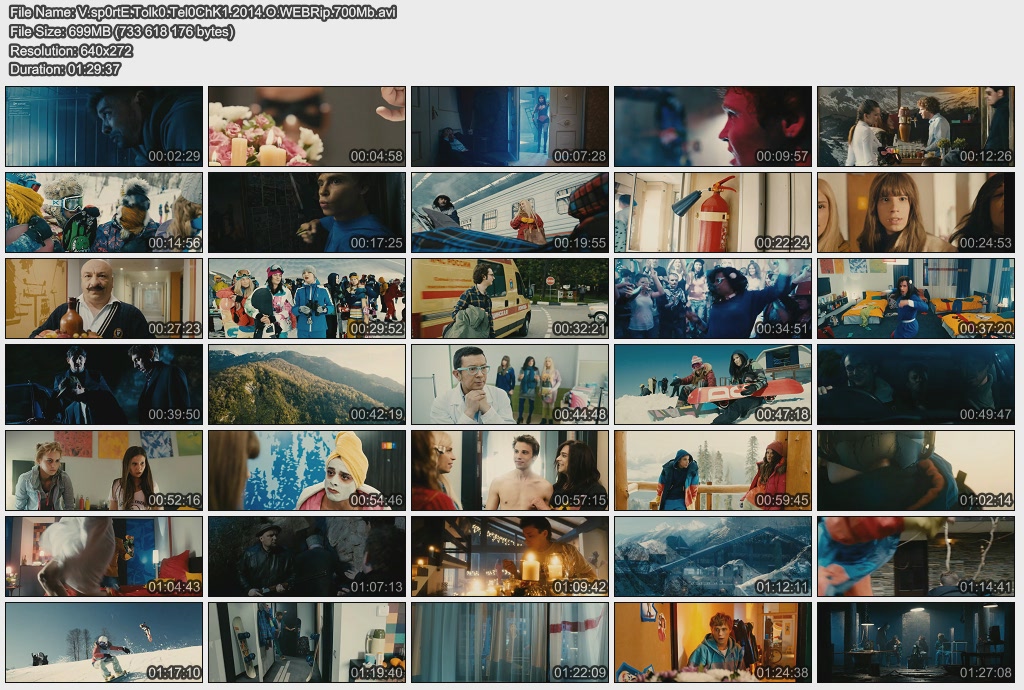Open the fire extinguisher thumbnail at 00:22:24
The width and height of the screenshot is (1024, 690).
point(712,212)
